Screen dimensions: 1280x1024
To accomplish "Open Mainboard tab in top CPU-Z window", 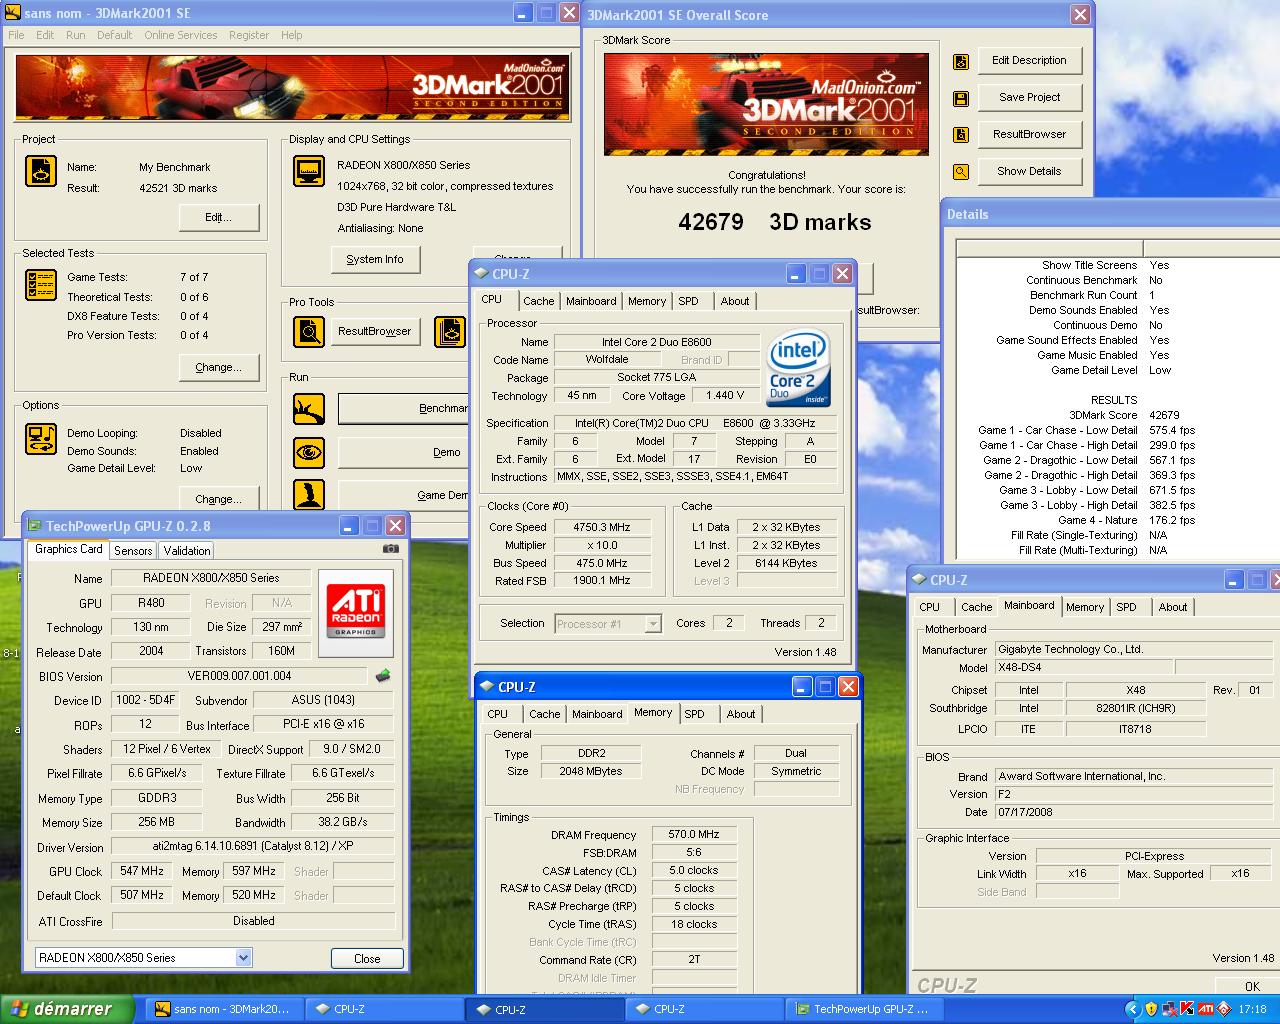I will pos(591,301).
